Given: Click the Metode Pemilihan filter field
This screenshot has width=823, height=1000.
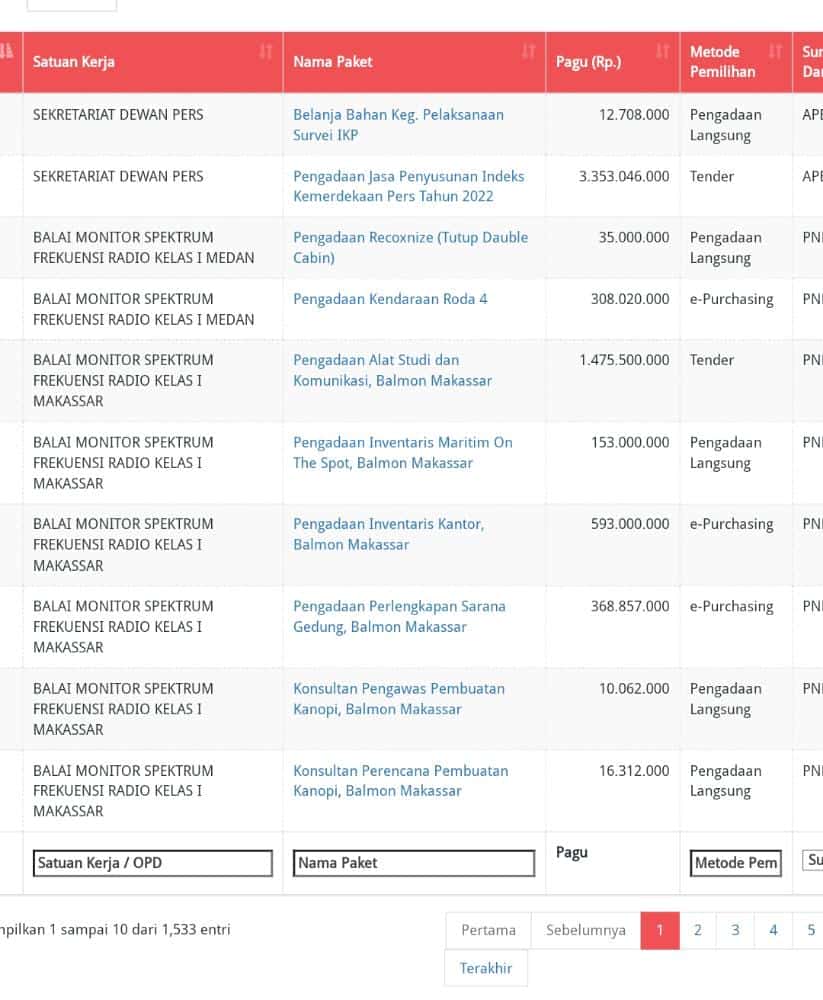Looking at the screenshot, I should point(735,863).
